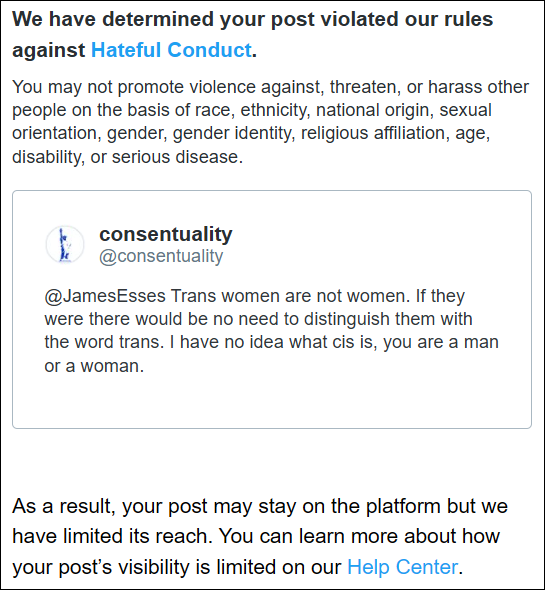
Task: Click the @consentuality handle under the name
Action: [x=161, y=257]
